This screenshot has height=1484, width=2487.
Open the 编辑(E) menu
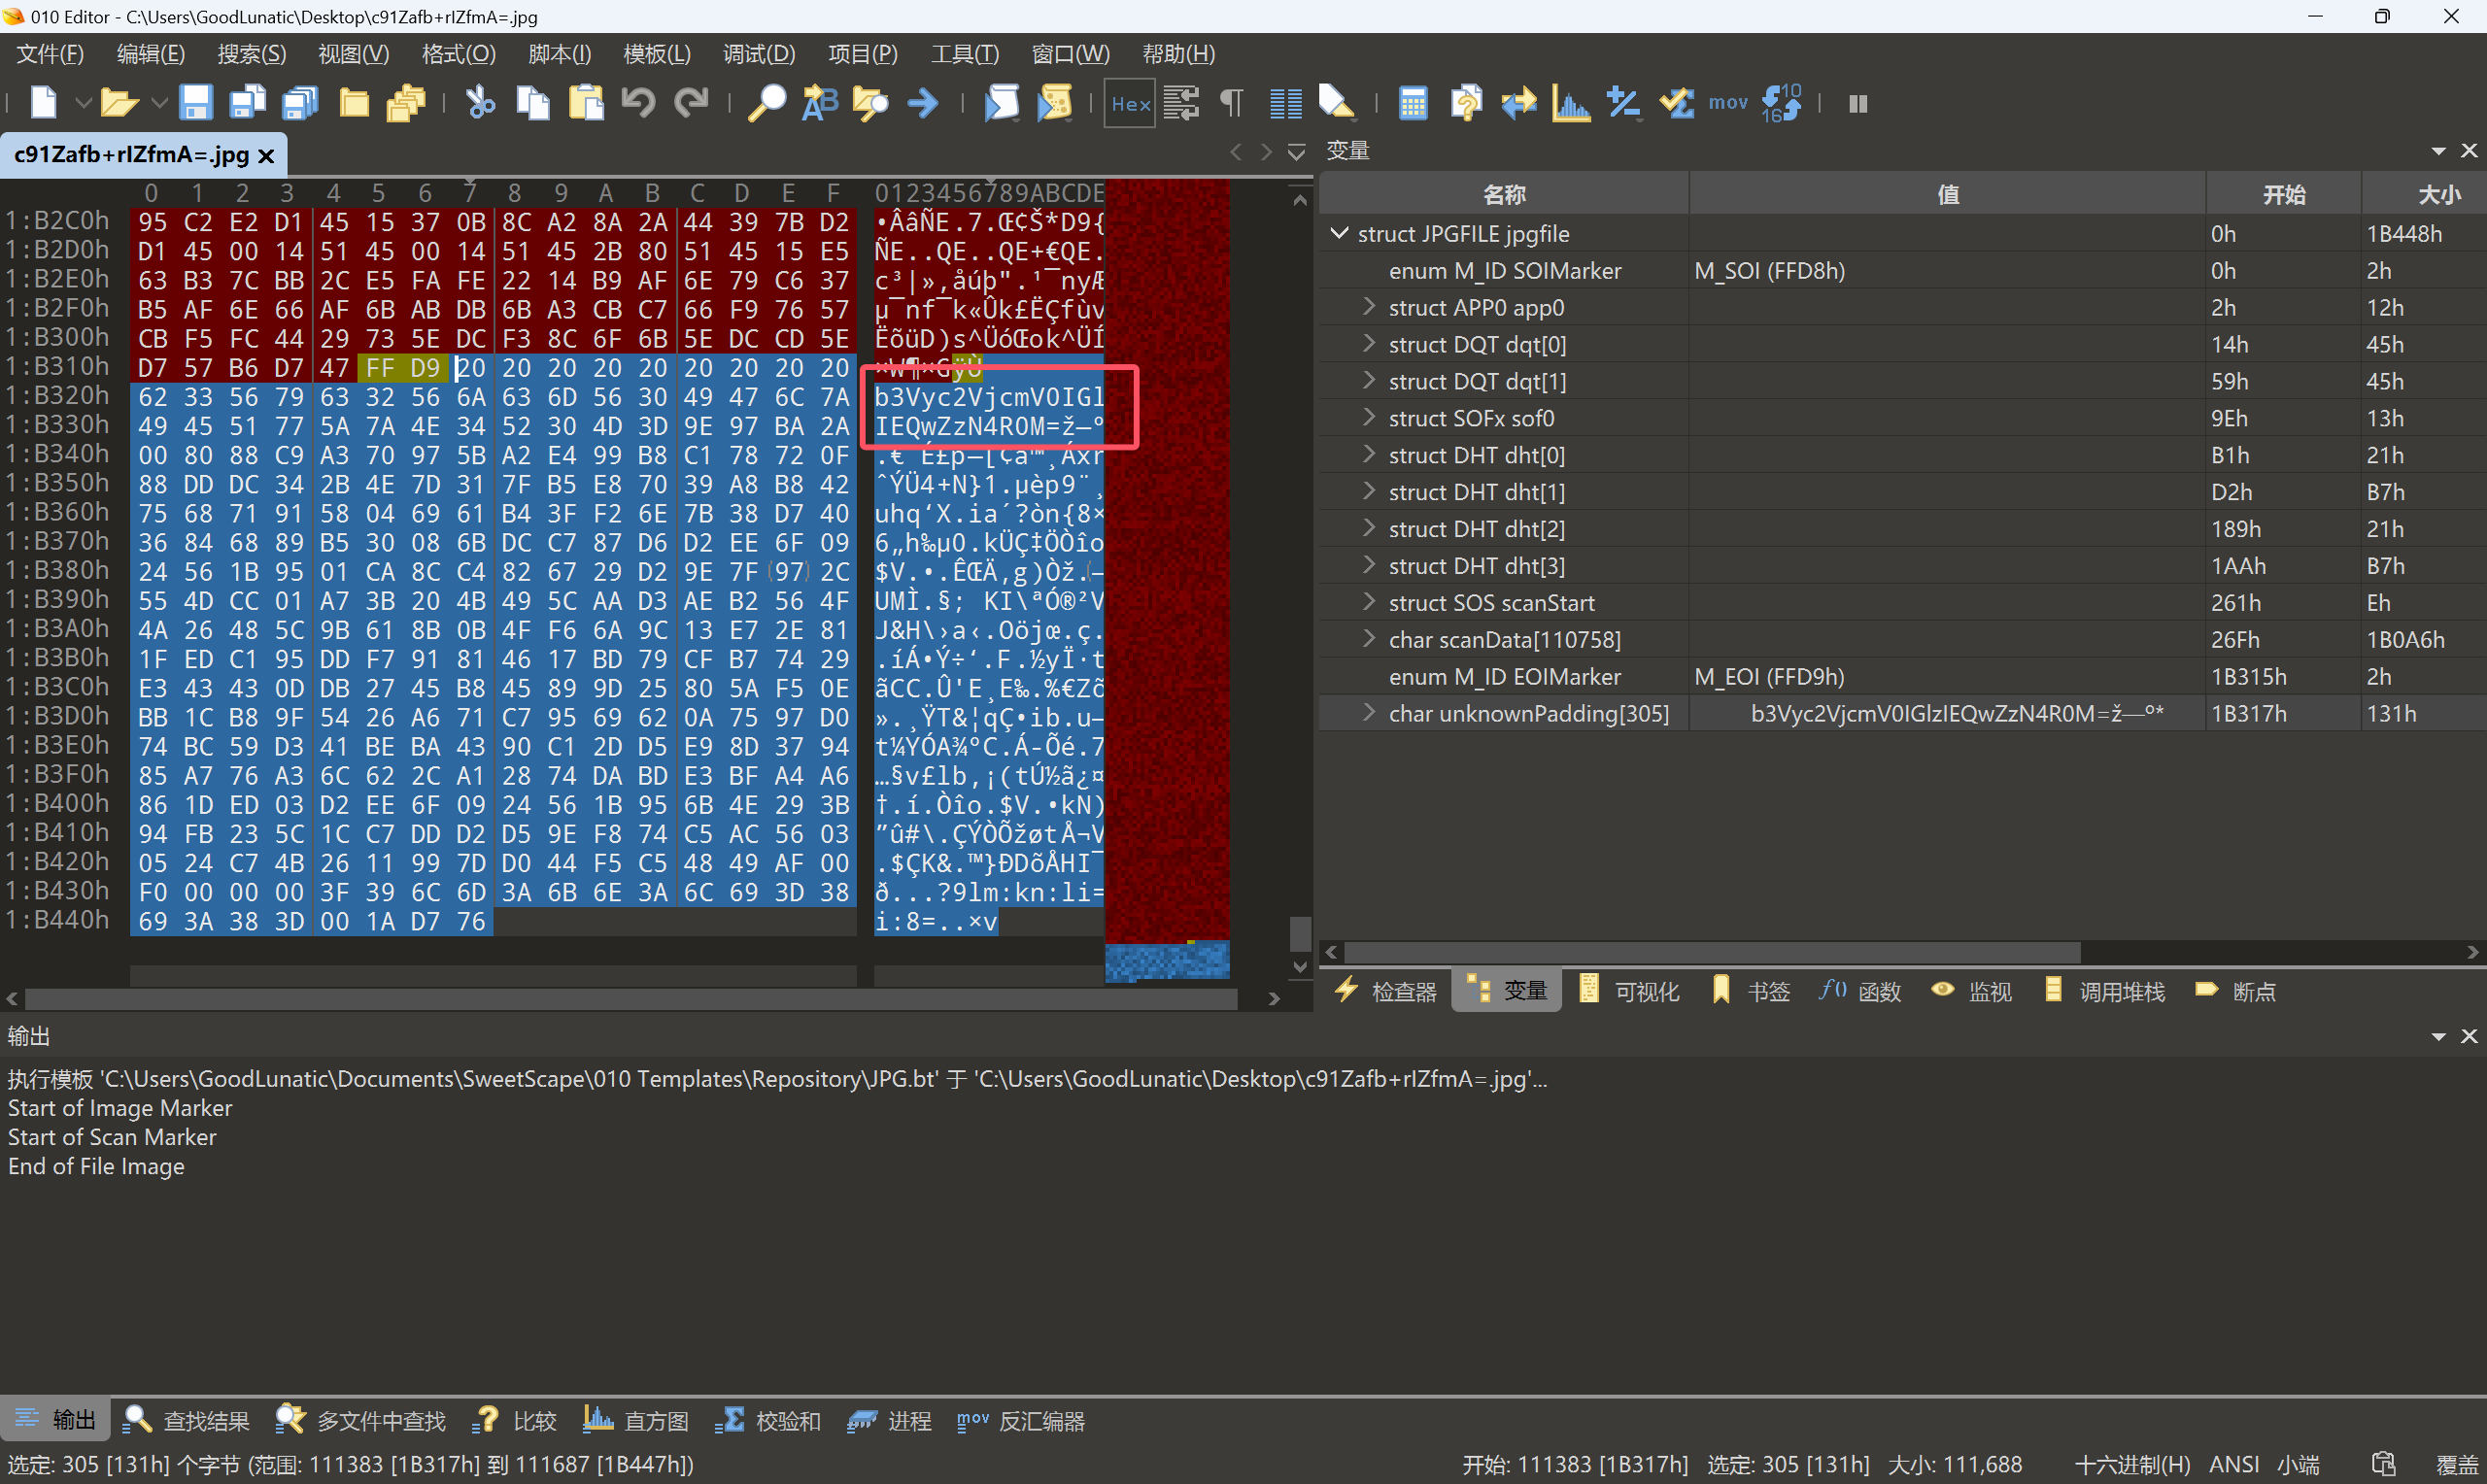[x=151, y=54]
